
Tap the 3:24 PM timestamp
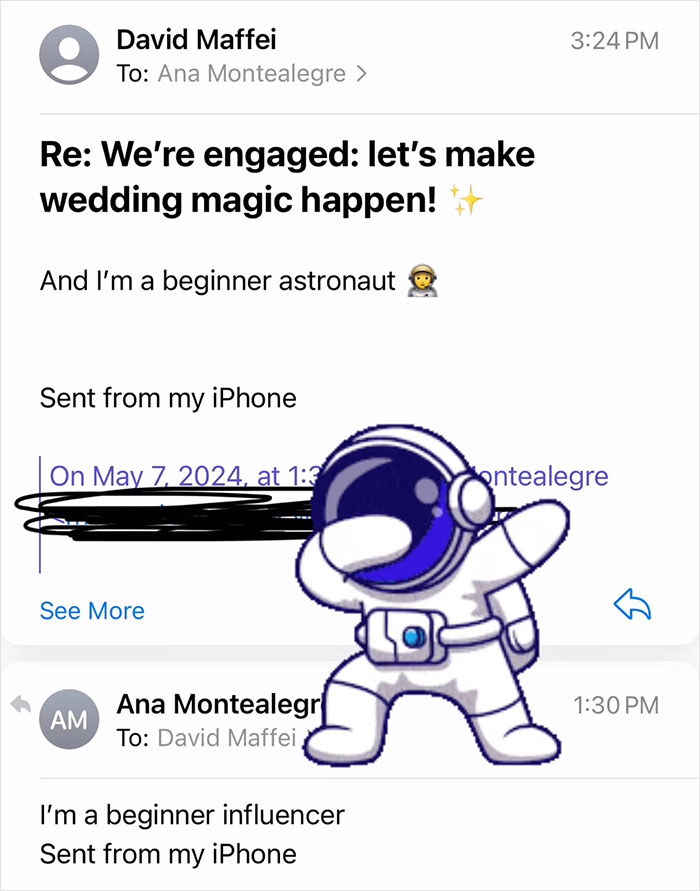614,41
